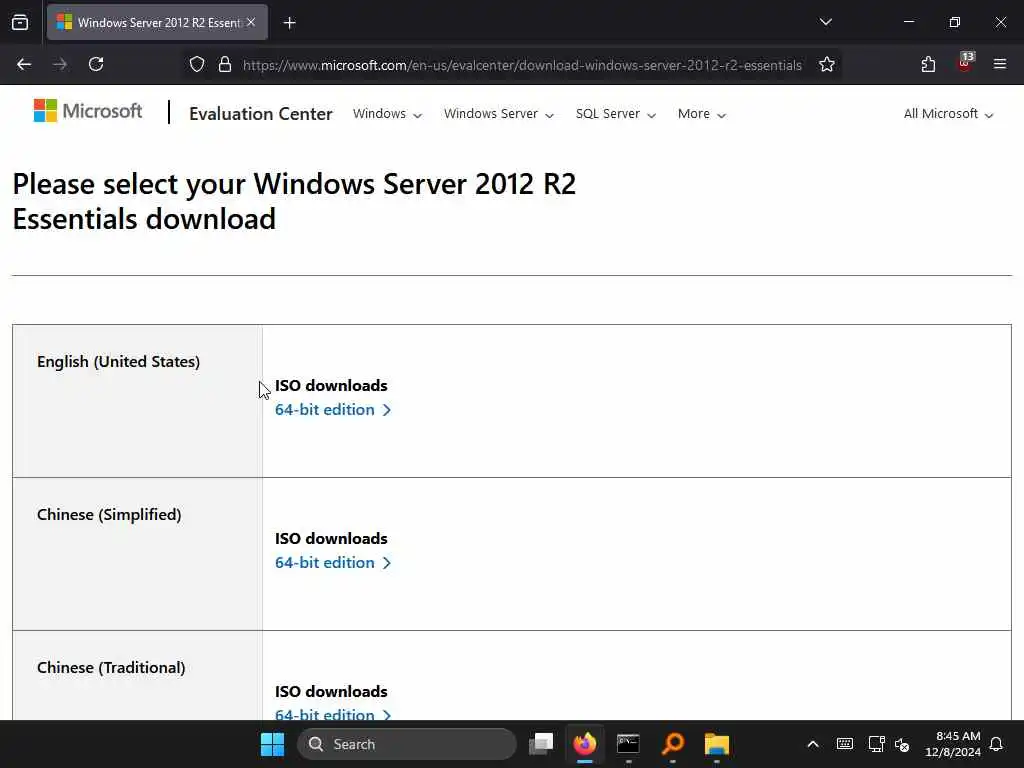
Task: Open the network status tray icon
Action: pos(876,744)
